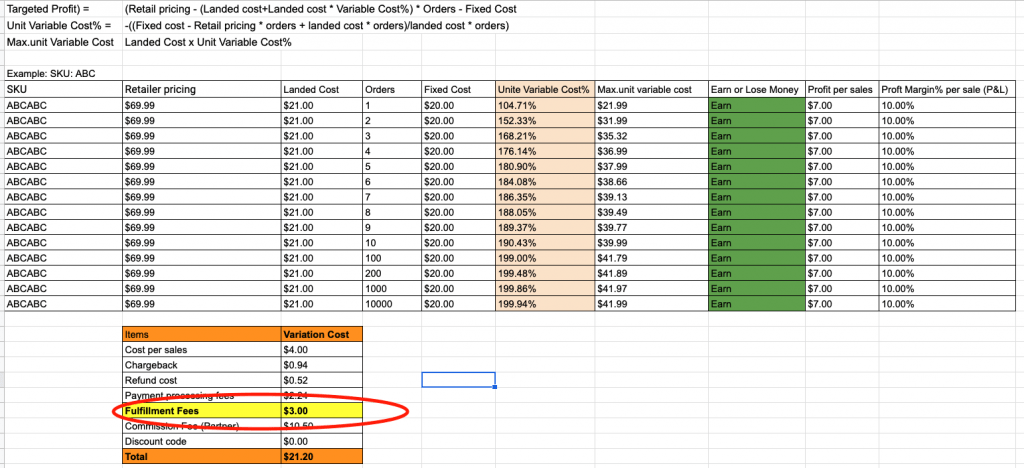This screenshot has height=468, width=1024.
Task: Click the Earn cell in the 104.71% row
Action: tap(756, 105)
